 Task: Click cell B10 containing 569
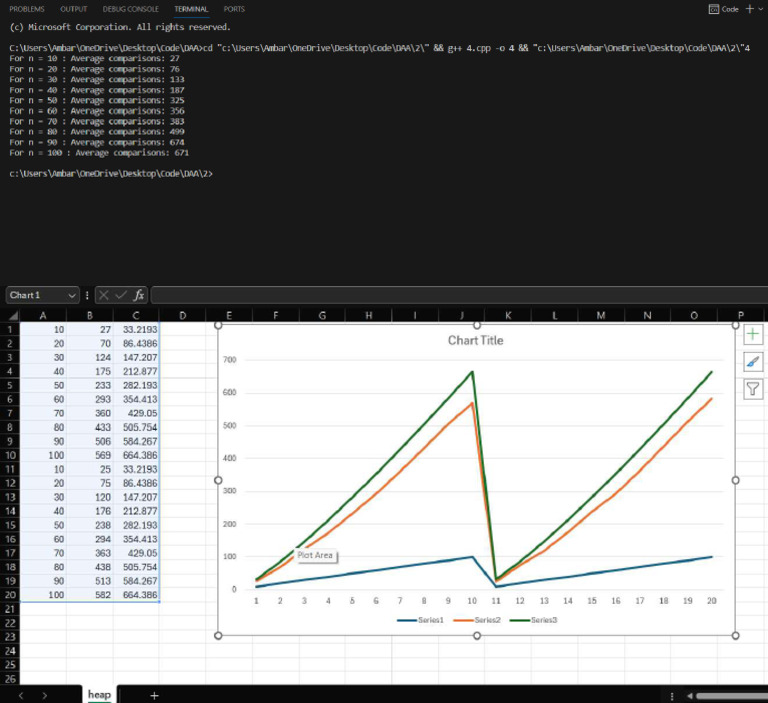tap(90, 455)
